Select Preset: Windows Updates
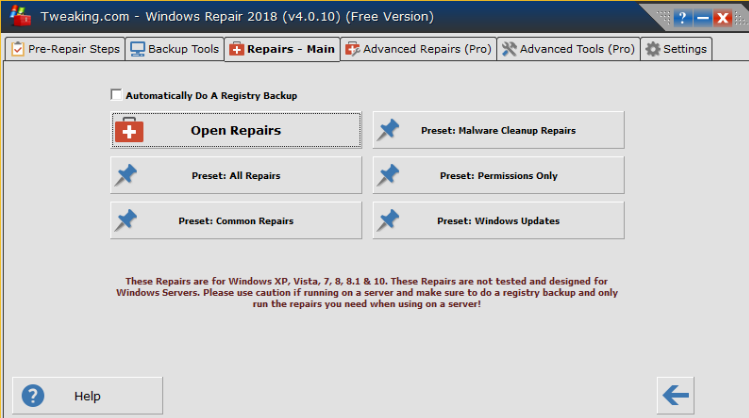 pyautogui.click(x=498, y=220)
